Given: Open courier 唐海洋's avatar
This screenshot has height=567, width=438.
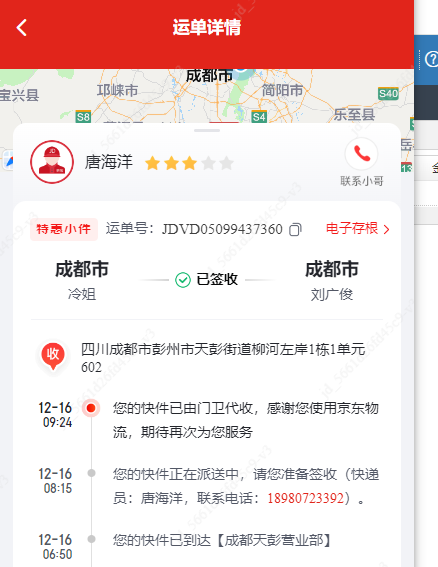Looking at the screenshot, I should click(x=52, y=162).
